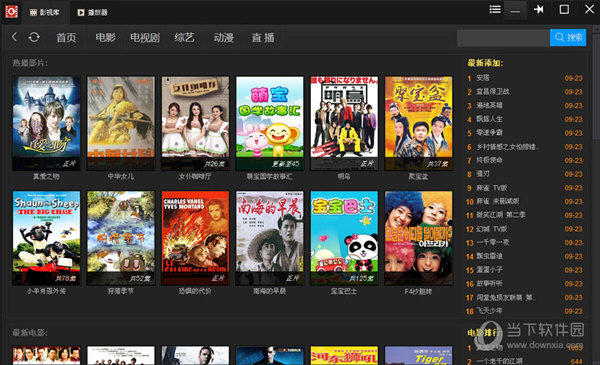Screen dimensions: 600x365
Task: Open the list menu icon in title bar
Action: click(495, 10)
